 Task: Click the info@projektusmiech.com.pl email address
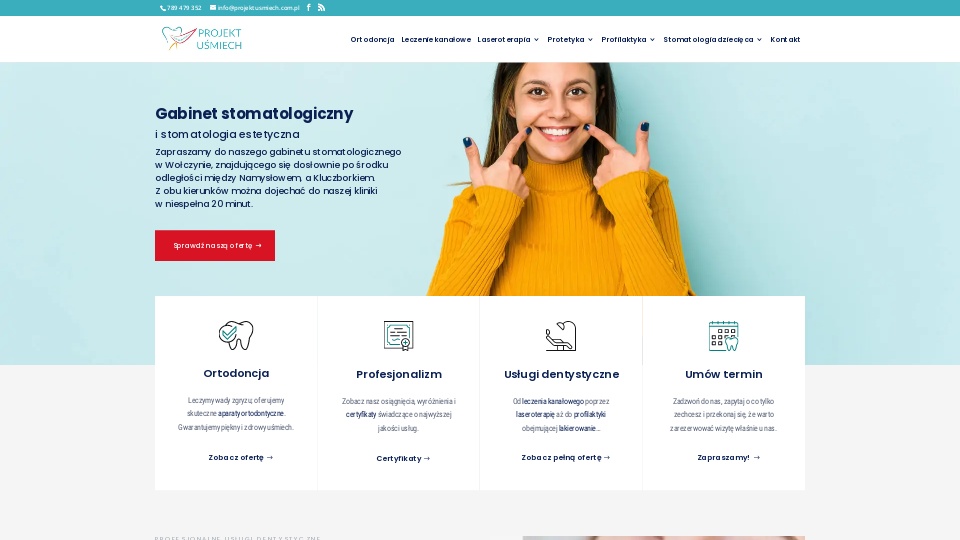[258, 8]
